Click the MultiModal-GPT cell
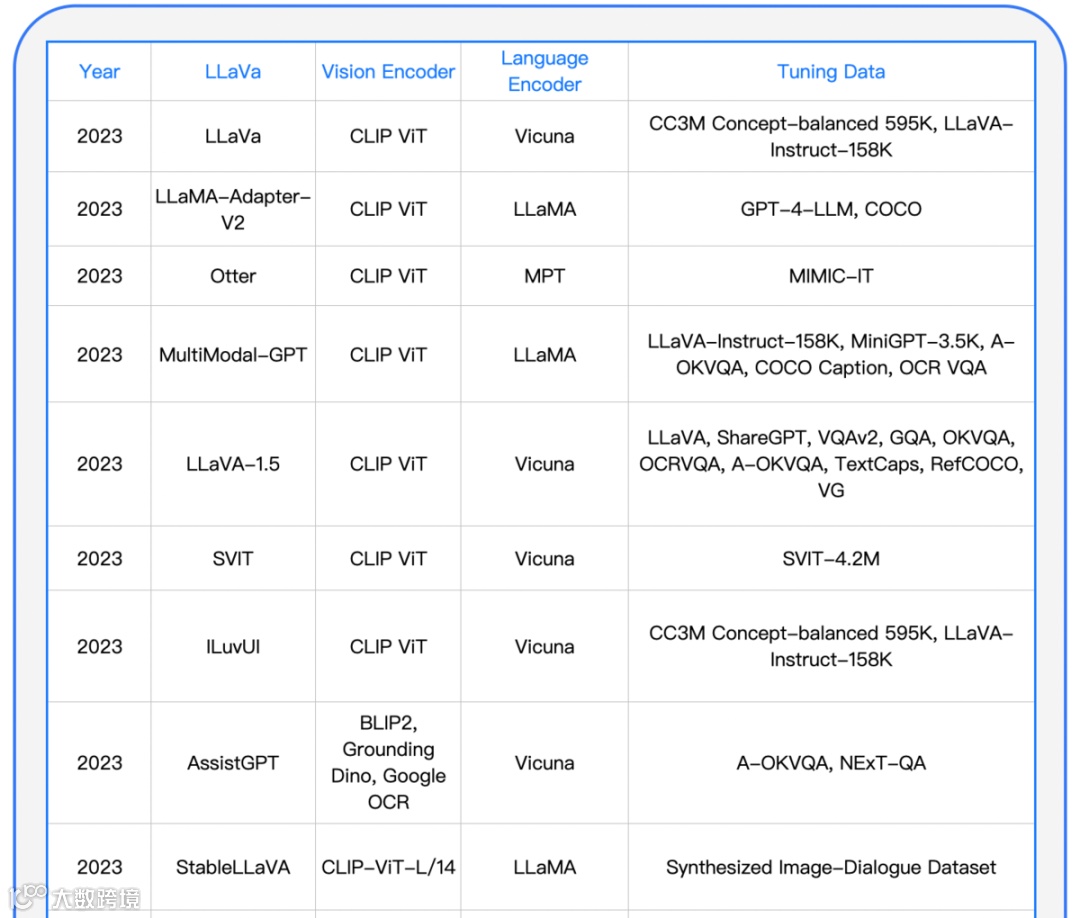Image resolution: width=1080 pixels, height=918 pixels. coord(233,355)
